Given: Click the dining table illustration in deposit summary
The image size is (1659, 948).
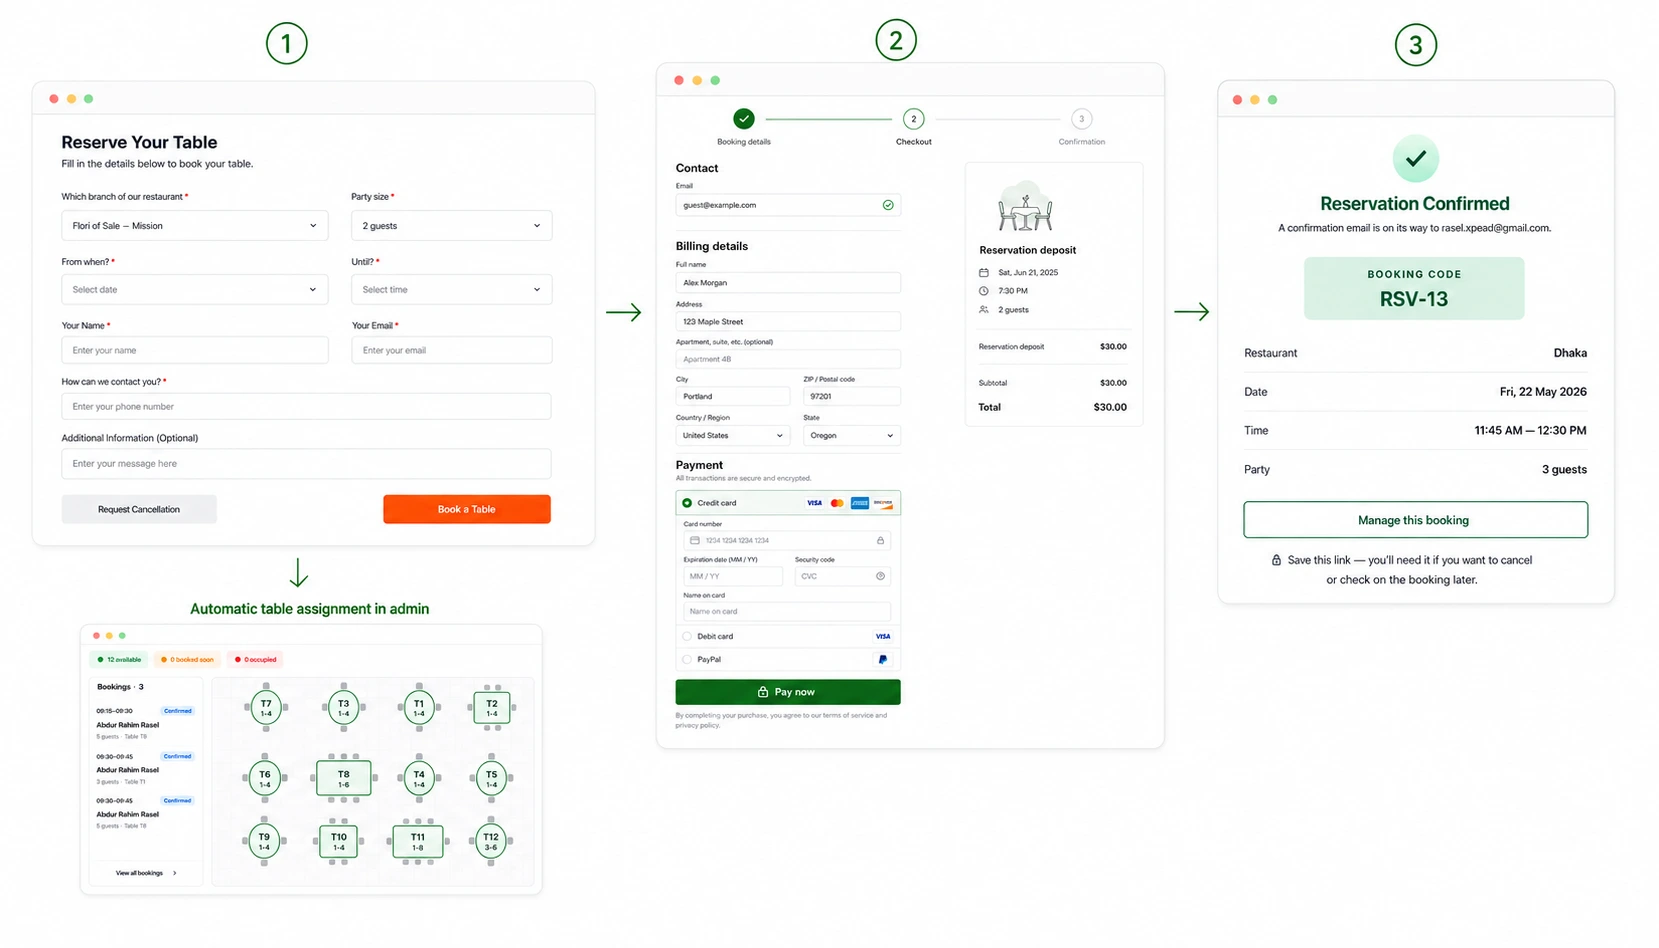Looking at the screenshot, I should pos(1025,207).
